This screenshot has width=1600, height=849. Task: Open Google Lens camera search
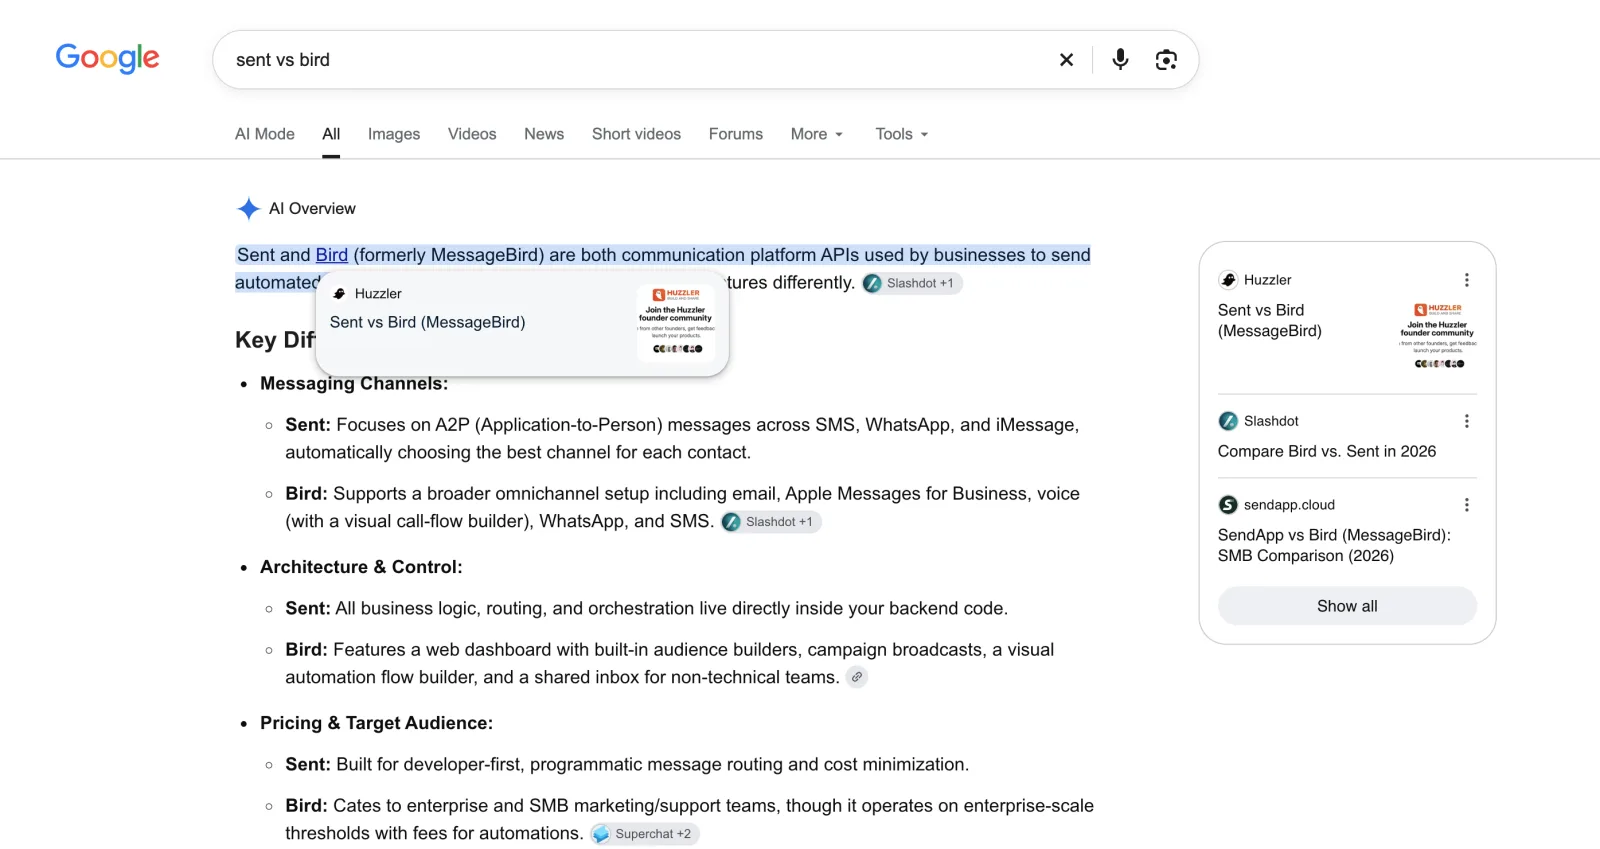point(1166,60)
